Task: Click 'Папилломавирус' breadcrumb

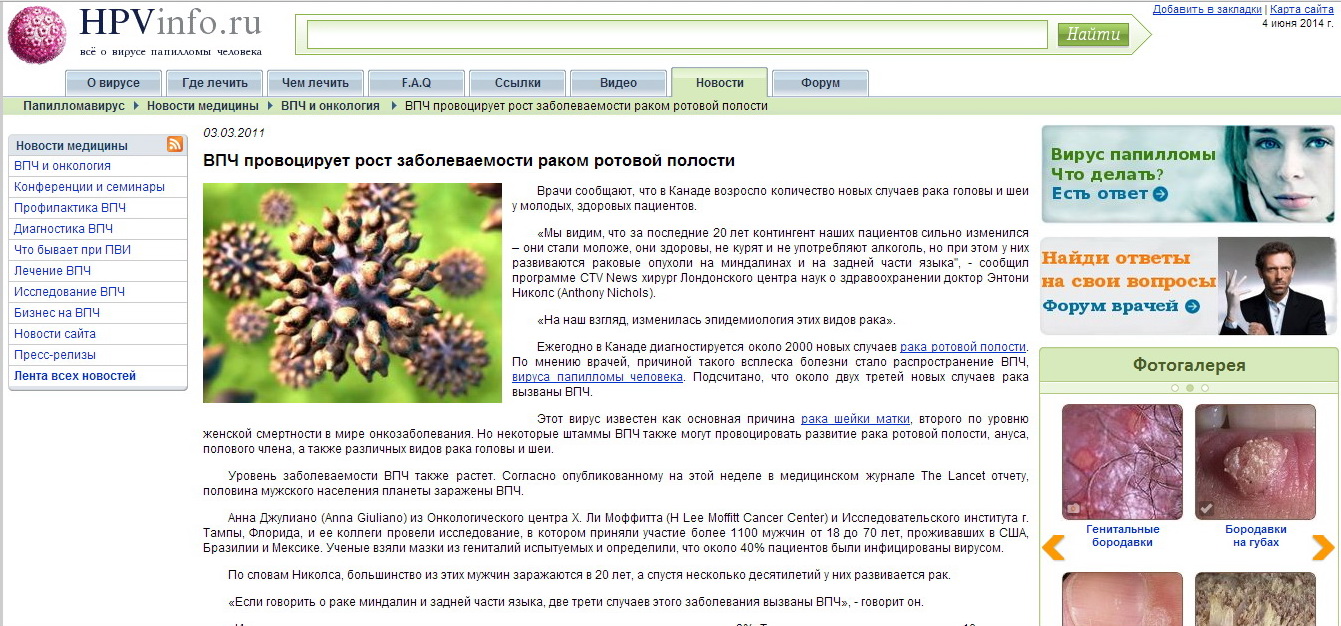Action: [74, 106]
